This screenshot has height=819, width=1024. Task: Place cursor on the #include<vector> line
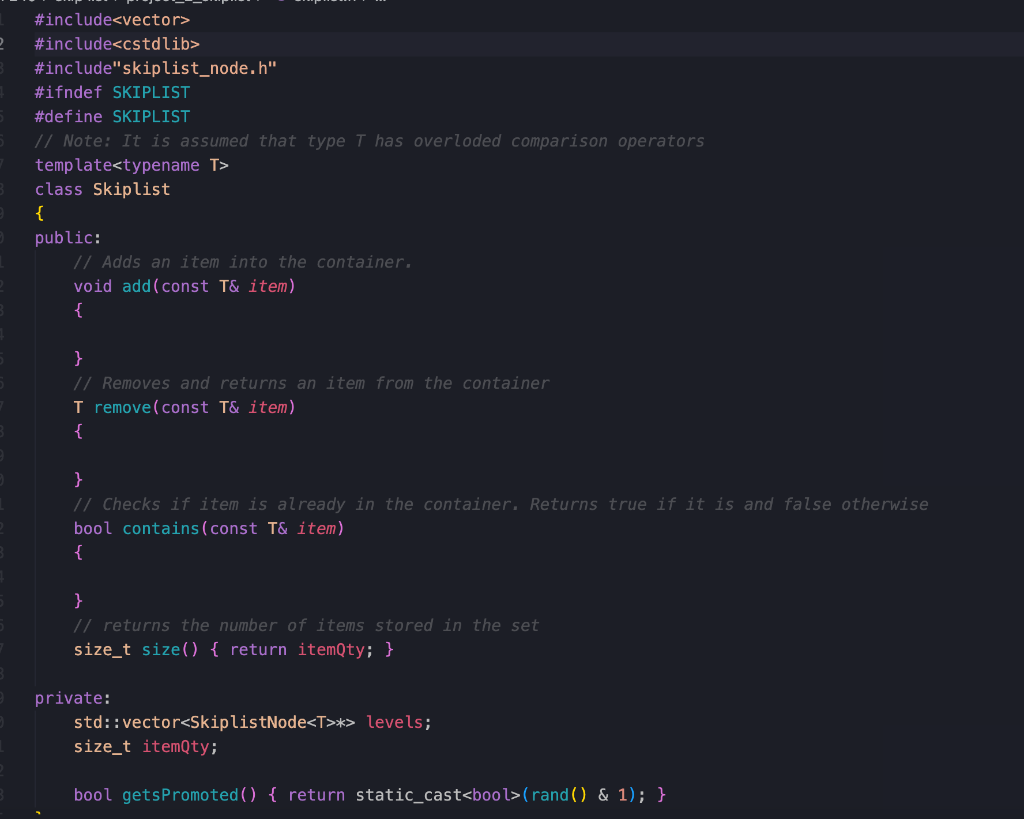pyautogui.click(x=112, y=20)
